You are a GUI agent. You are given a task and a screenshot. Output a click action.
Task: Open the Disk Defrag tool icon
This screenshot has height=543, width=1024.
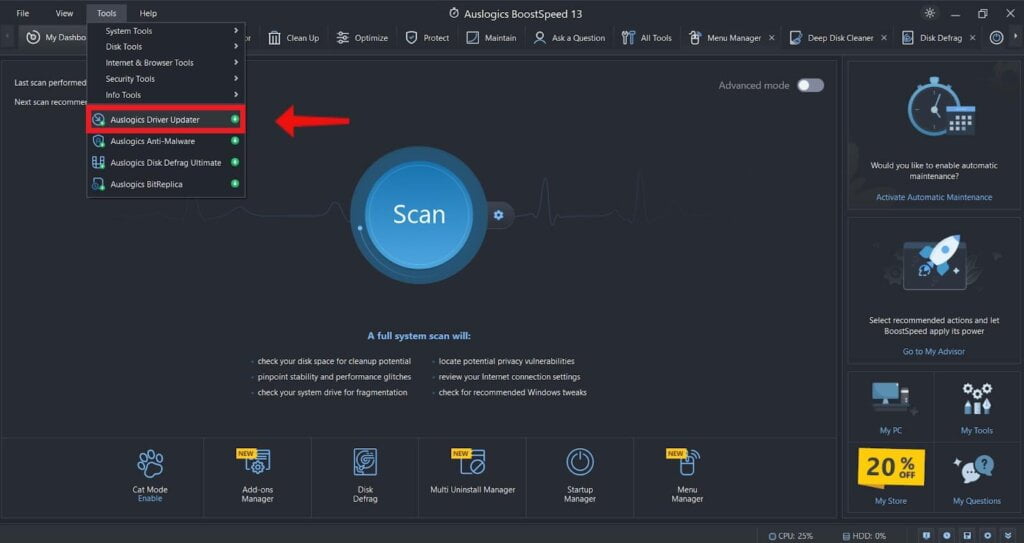pos(365,463)
